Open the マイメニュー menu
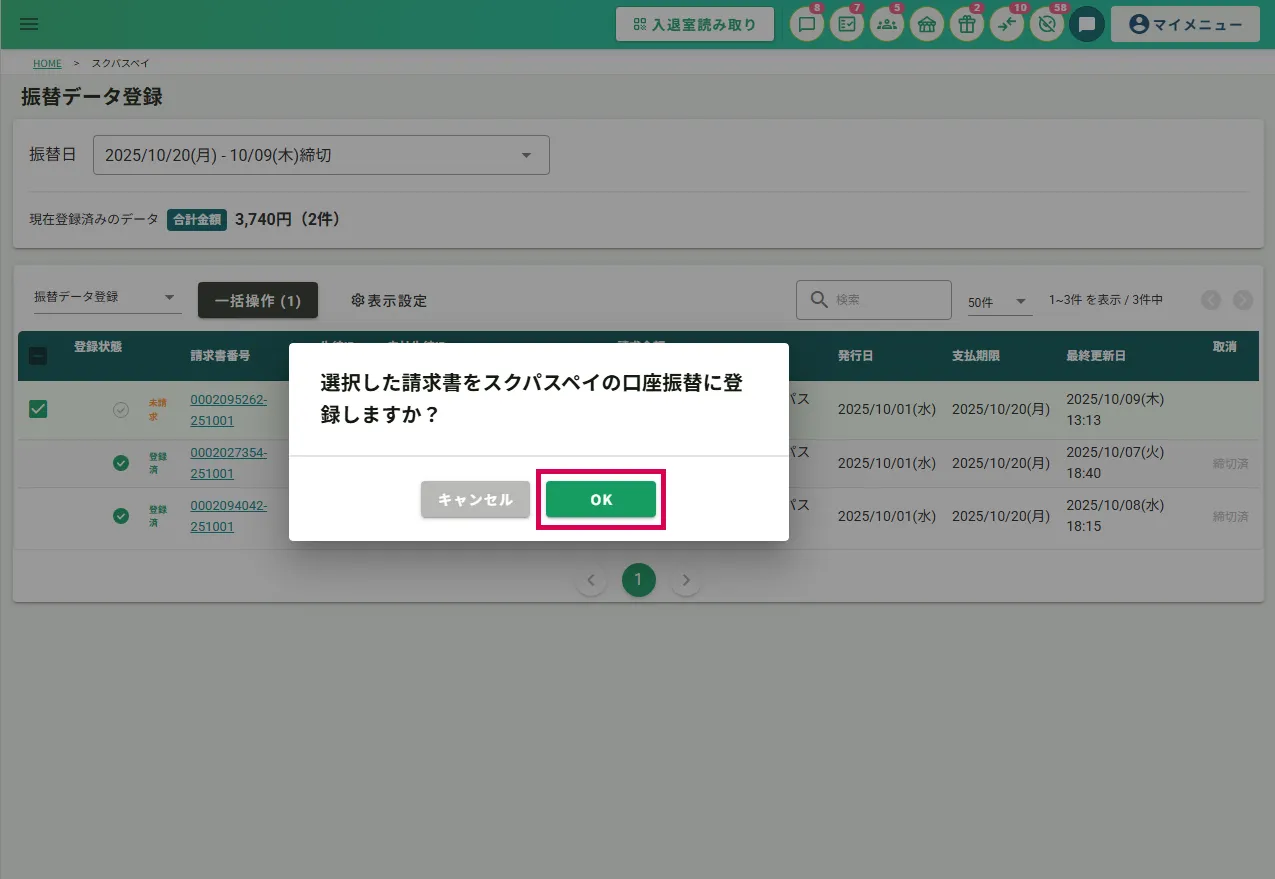The height and width of the screenshot is (879, 1275). click(x=1185, y=25)
